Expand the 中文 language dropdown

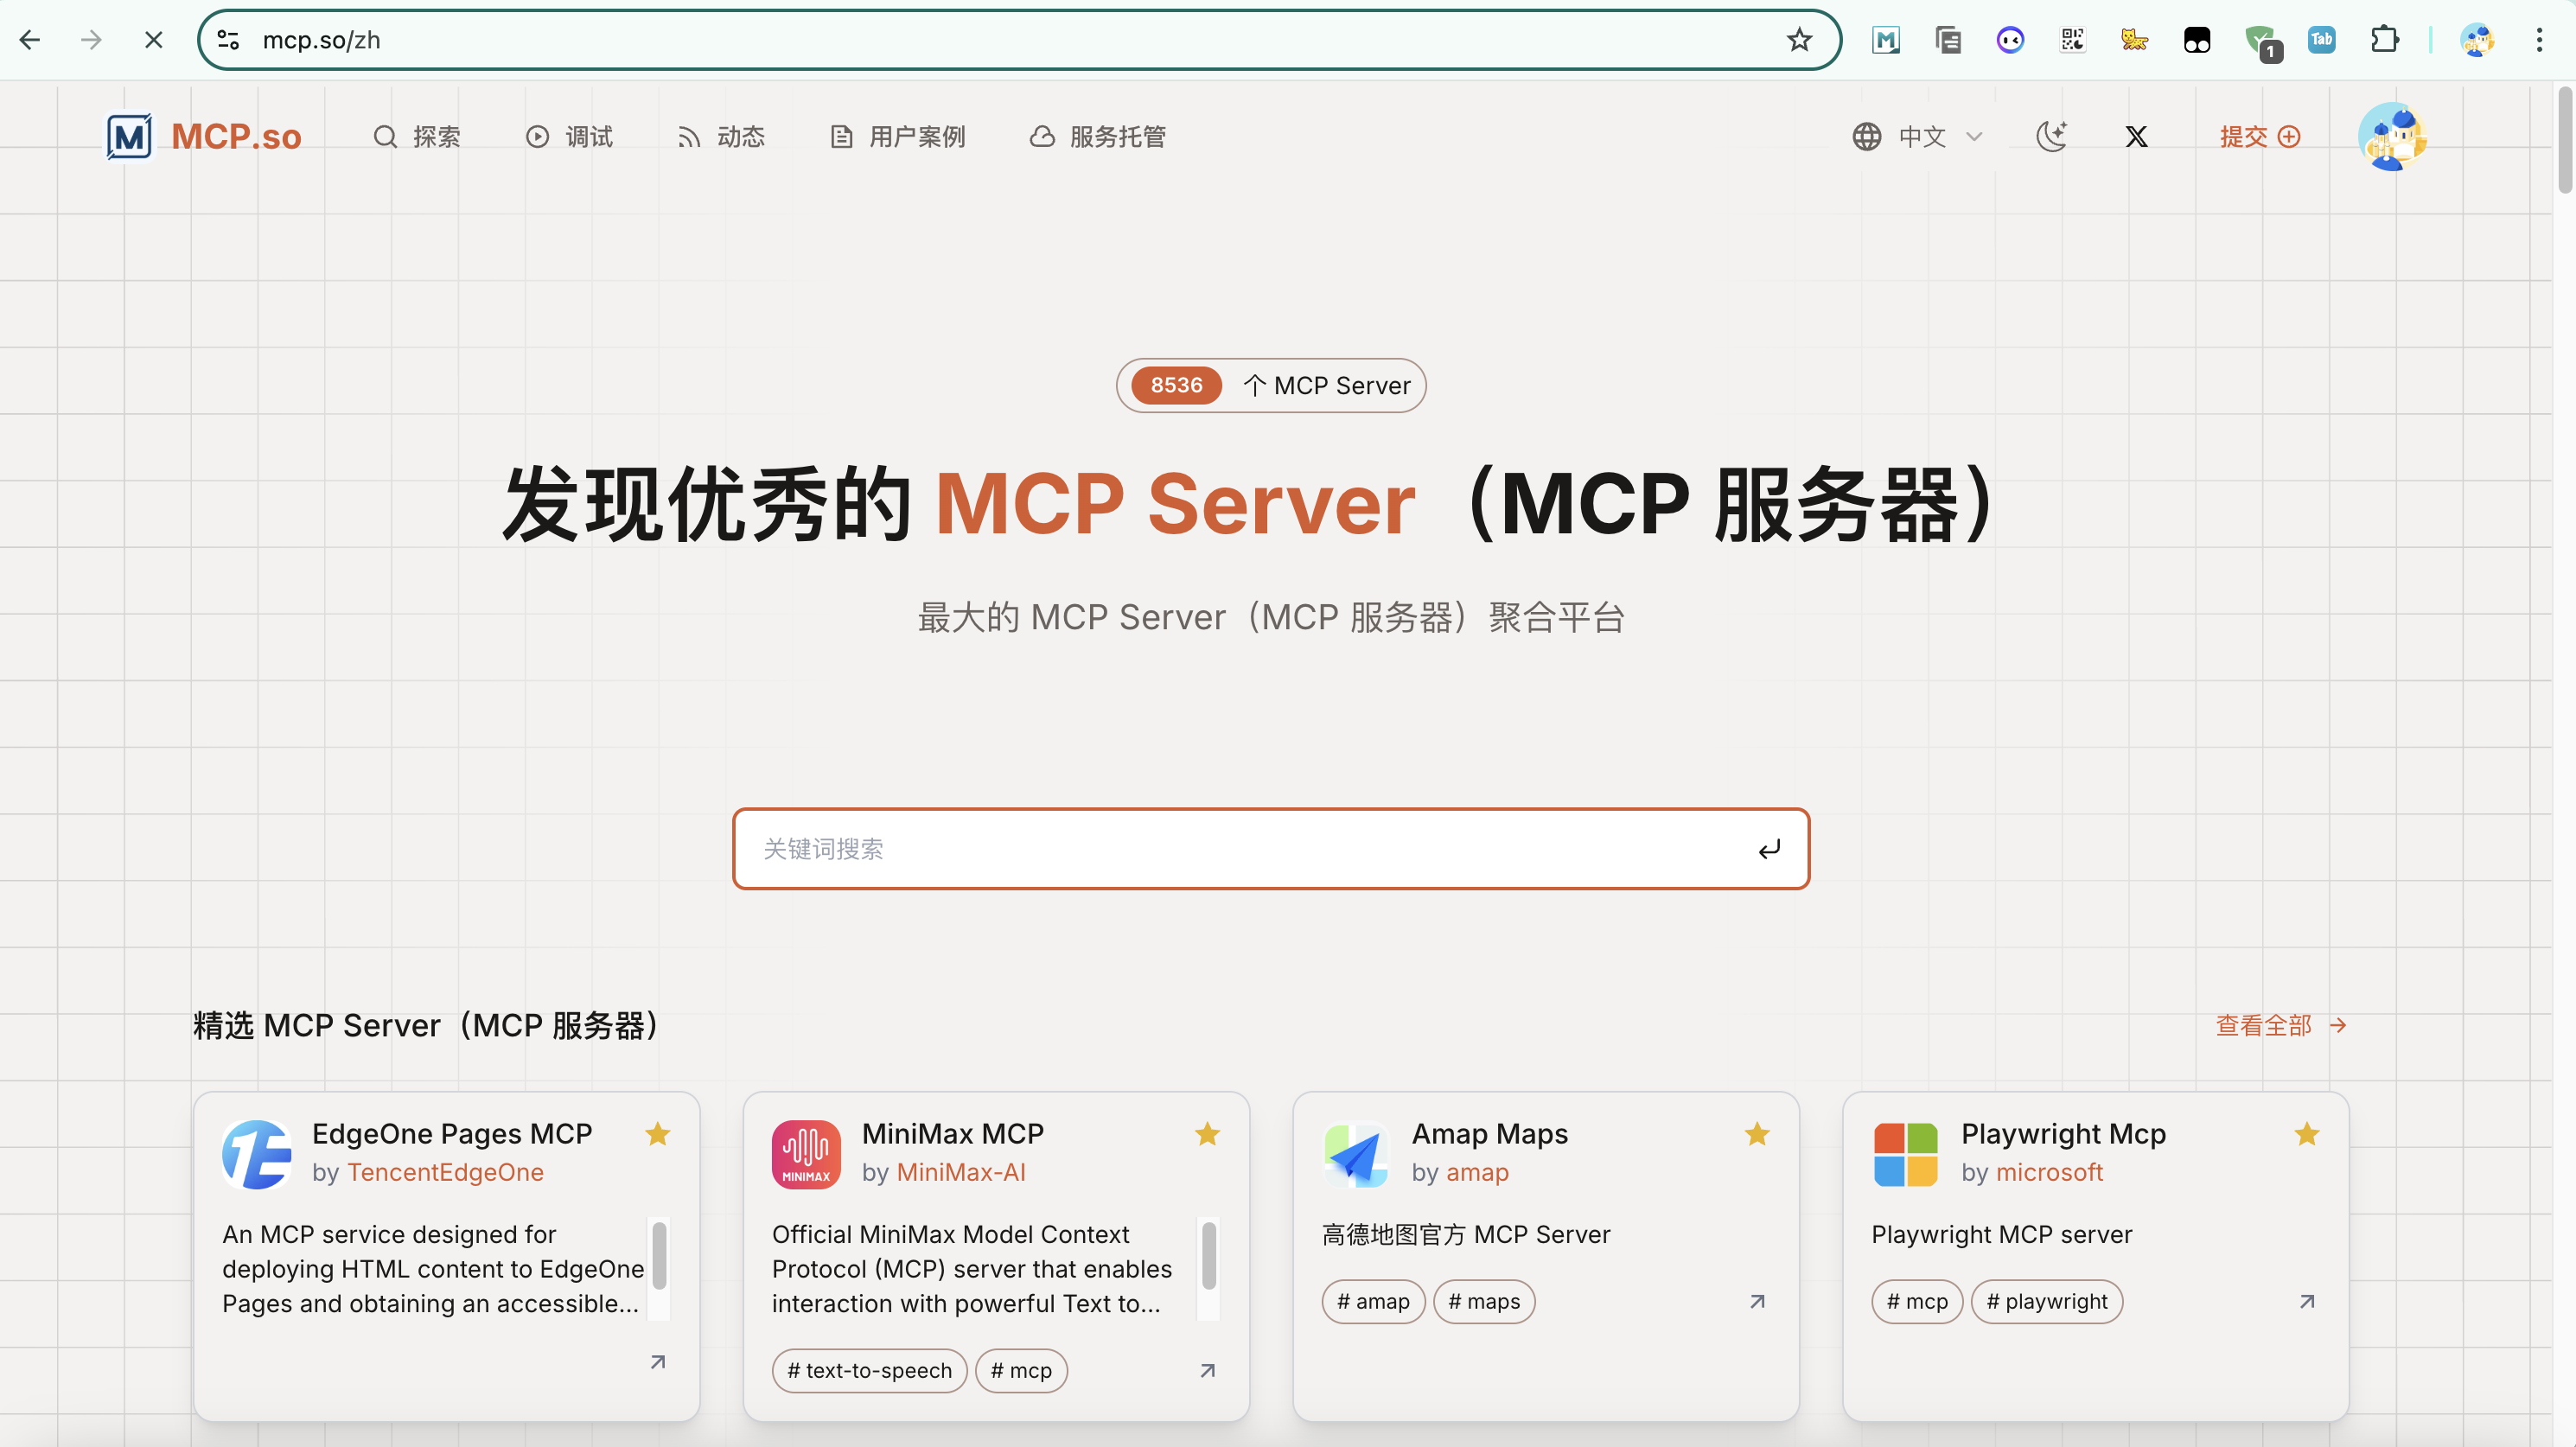[1918, 136]
